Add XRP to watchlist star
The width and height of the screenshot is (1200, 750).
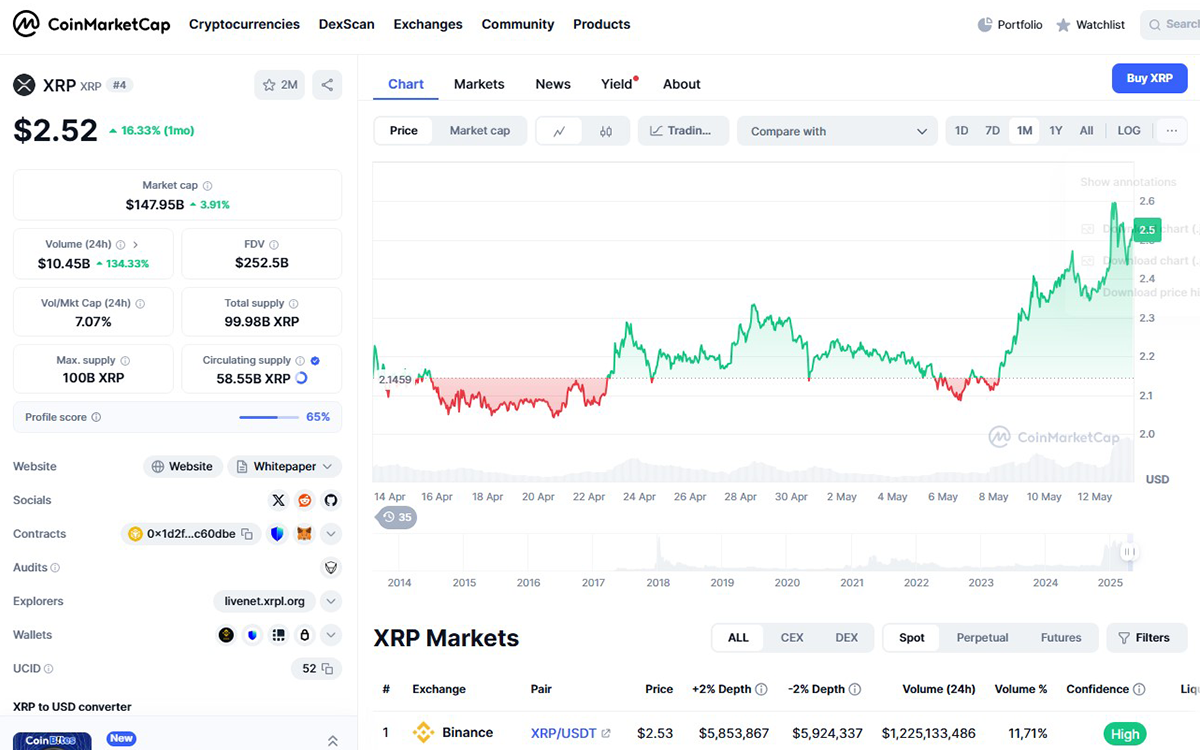280,85
